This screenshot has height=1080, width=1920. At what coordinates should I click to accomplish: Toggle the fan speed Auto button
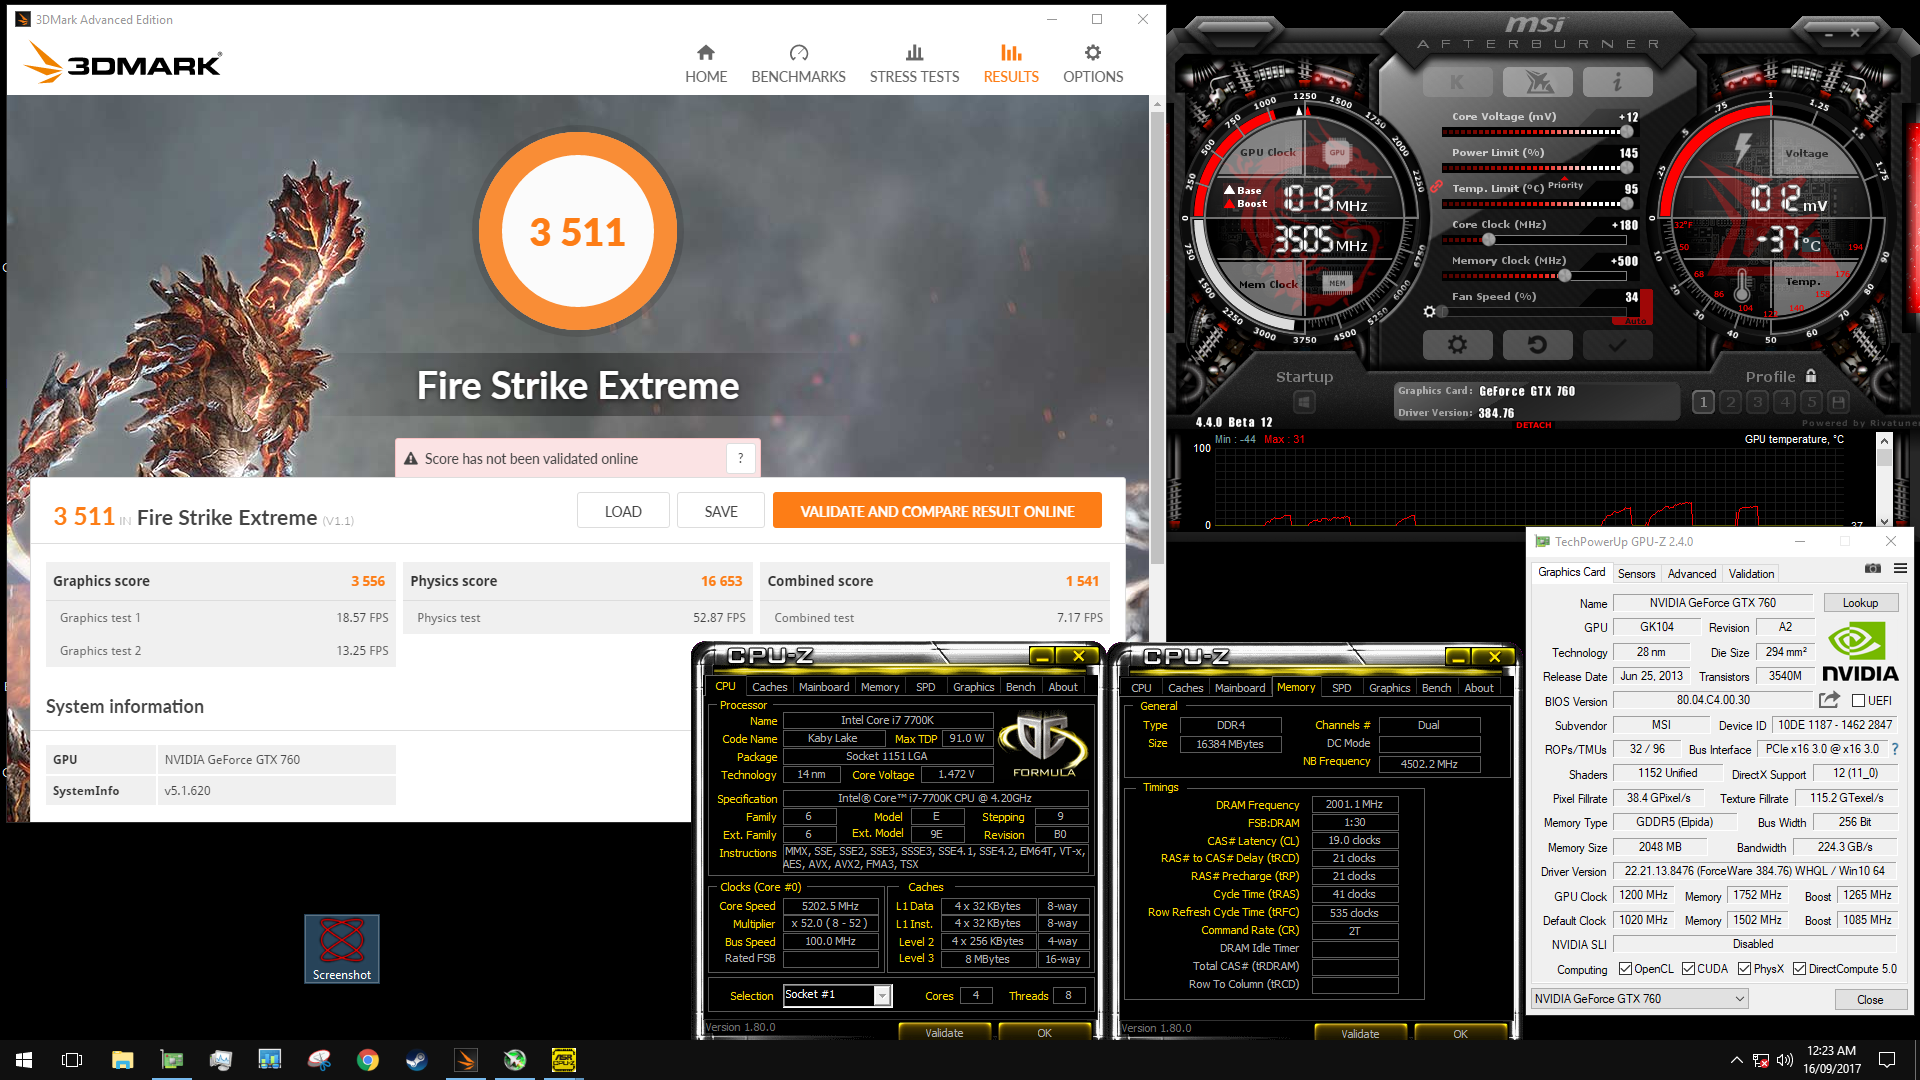pos(1635,321)
